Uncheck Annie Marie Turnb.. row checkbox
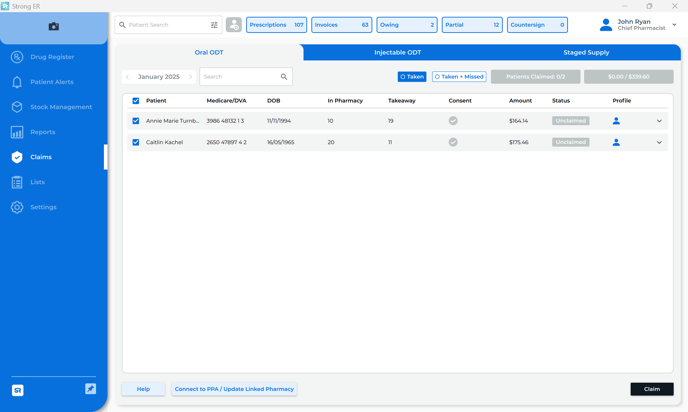The width and height of the screenshot is (688, 412). point(136,121)
